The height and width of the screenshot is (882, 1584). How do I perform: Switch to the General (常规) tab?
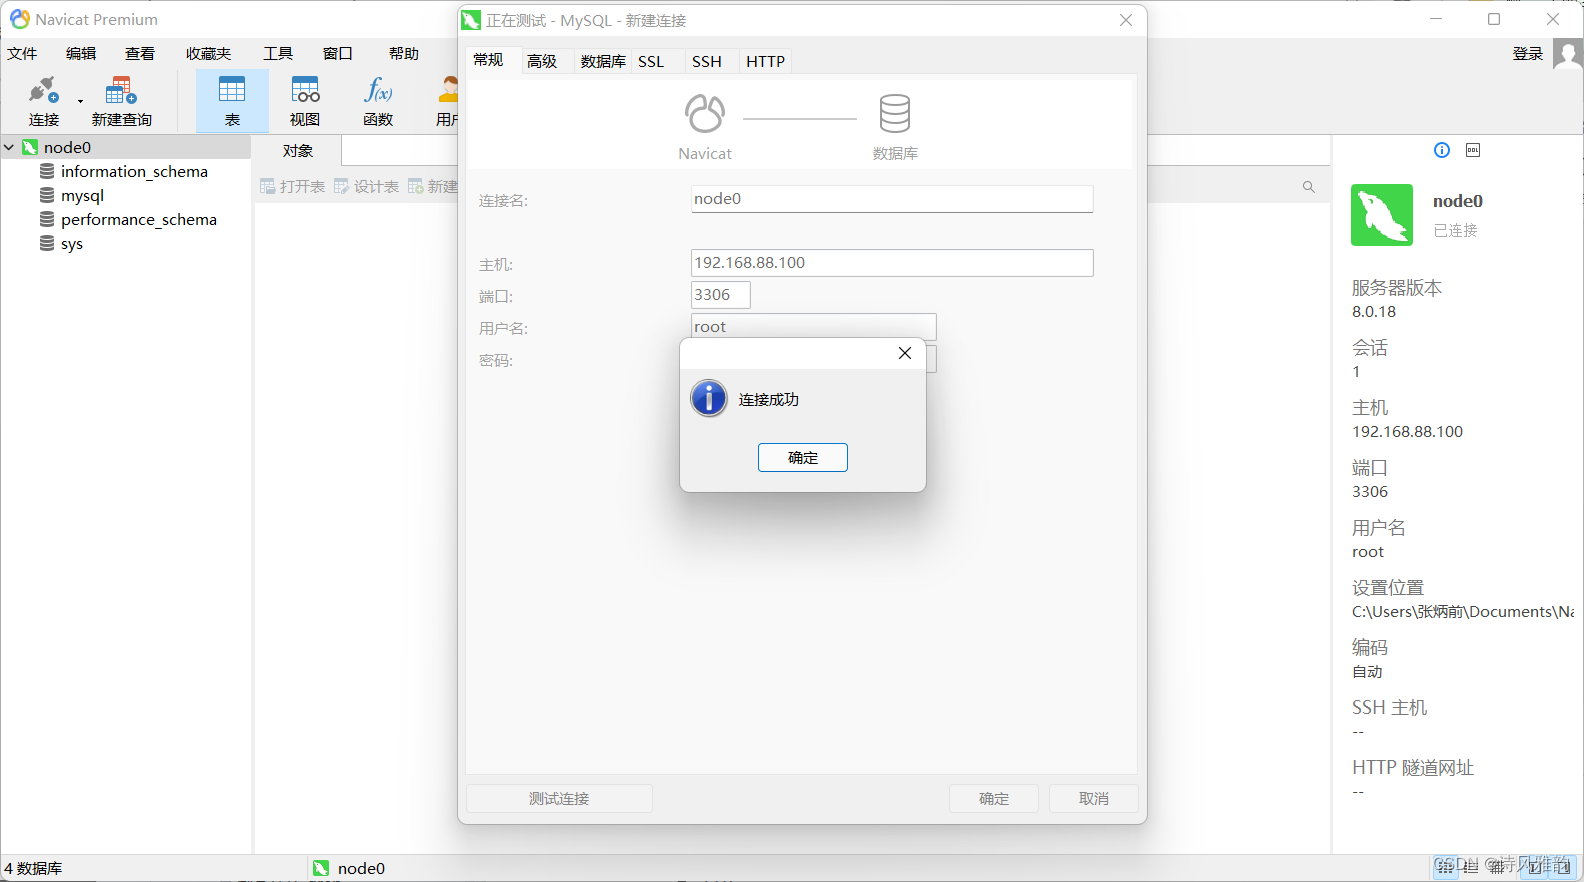coord(488,60)
